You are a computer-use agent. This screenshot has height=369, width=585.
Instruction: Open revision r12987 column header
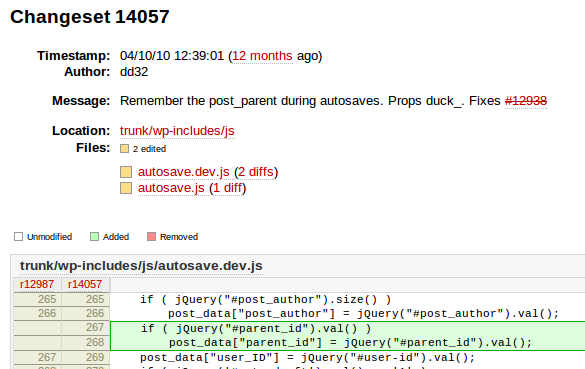tap(37, 284)
